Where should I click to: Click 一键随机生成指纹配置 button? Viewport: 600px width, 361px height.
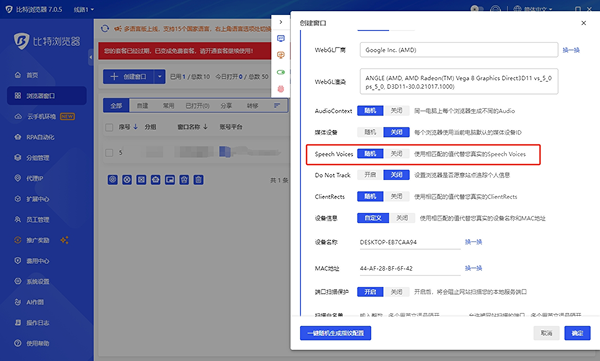click(x=336, y=333)
